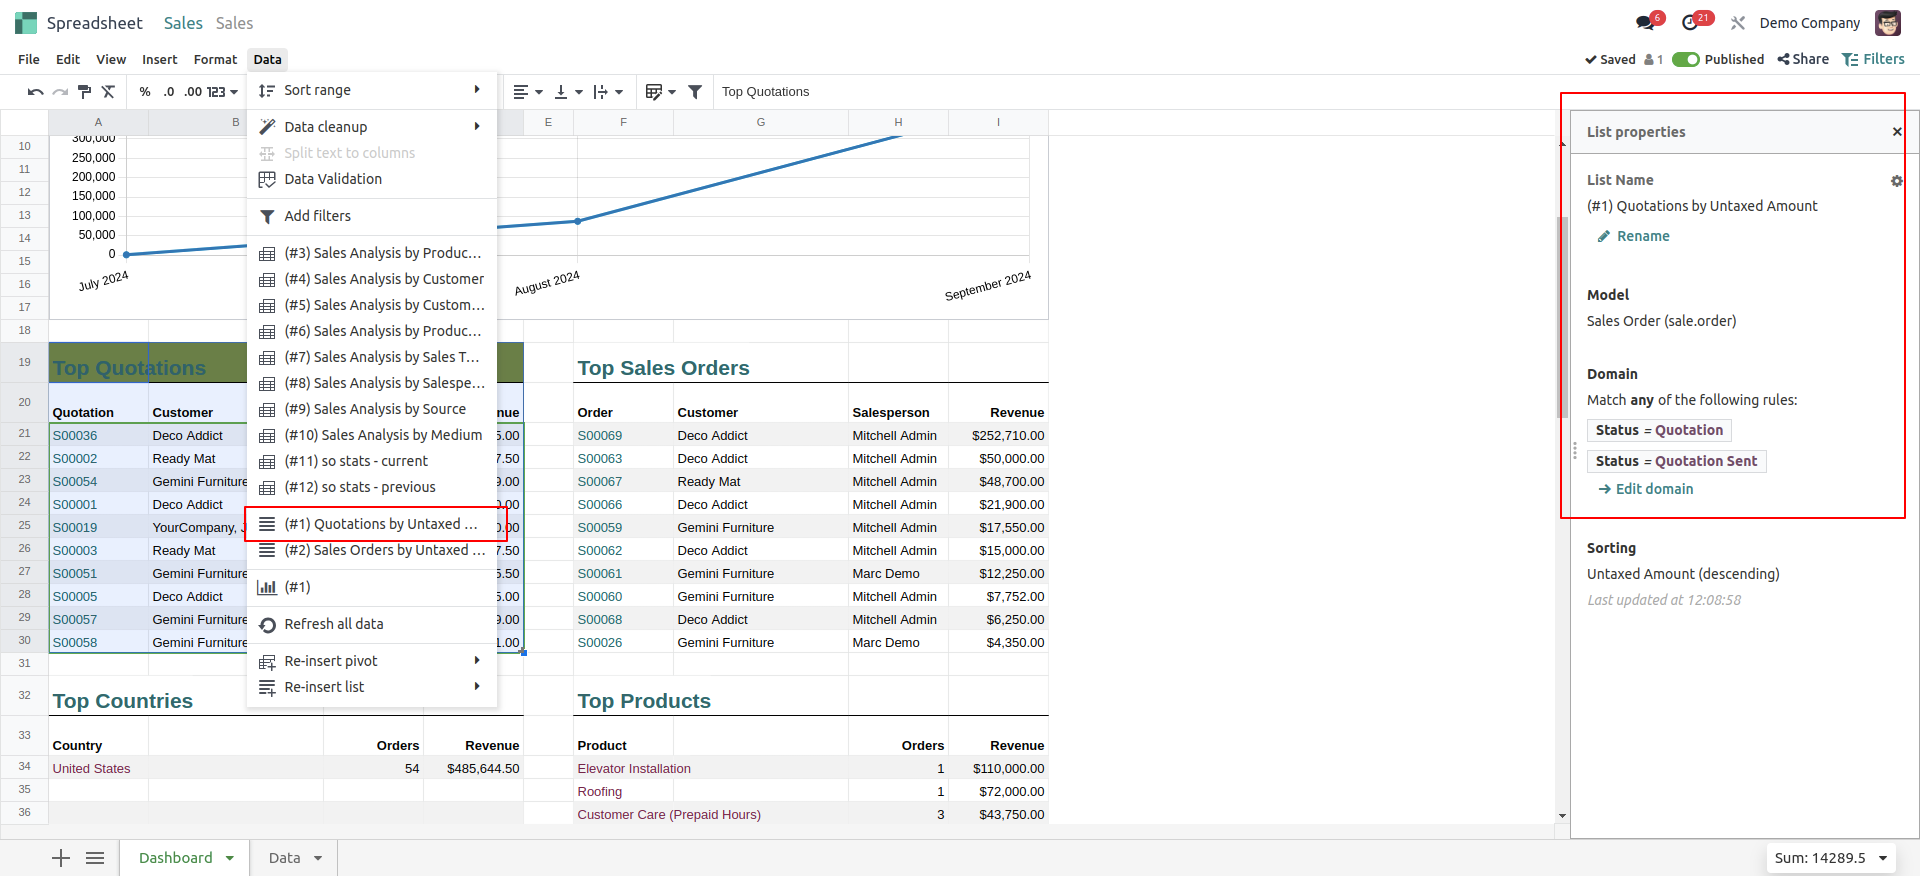This screenshot has height=876, width=1920.
Task: Open the table style edit dropdown
Action: click(x=660, y=92)
